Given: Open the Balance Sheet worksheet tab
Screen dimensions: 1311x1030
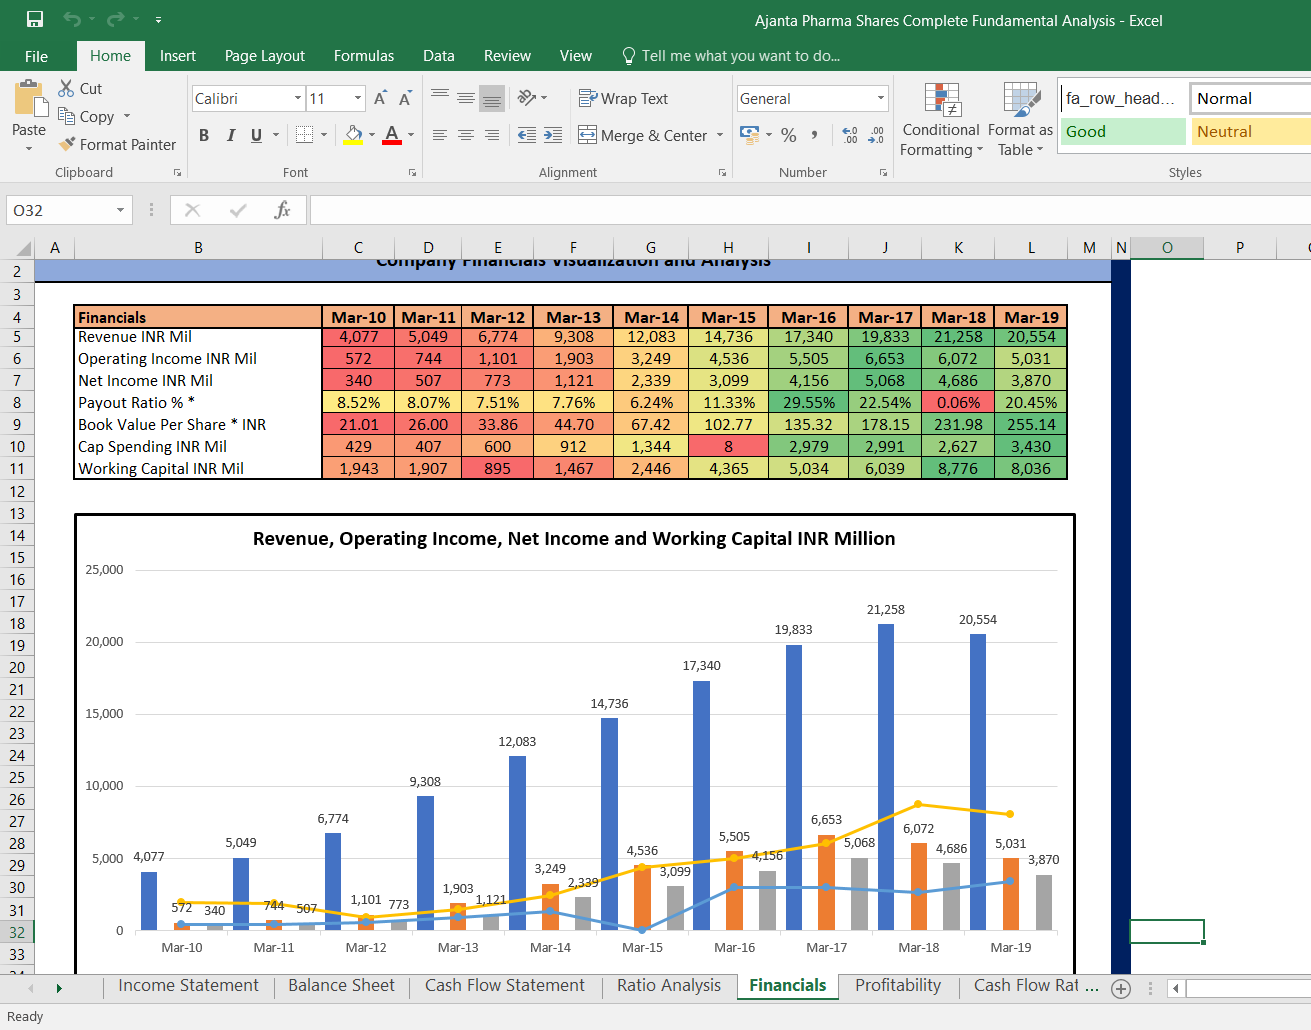Looking at the screenshot, I should coord(341,986).
